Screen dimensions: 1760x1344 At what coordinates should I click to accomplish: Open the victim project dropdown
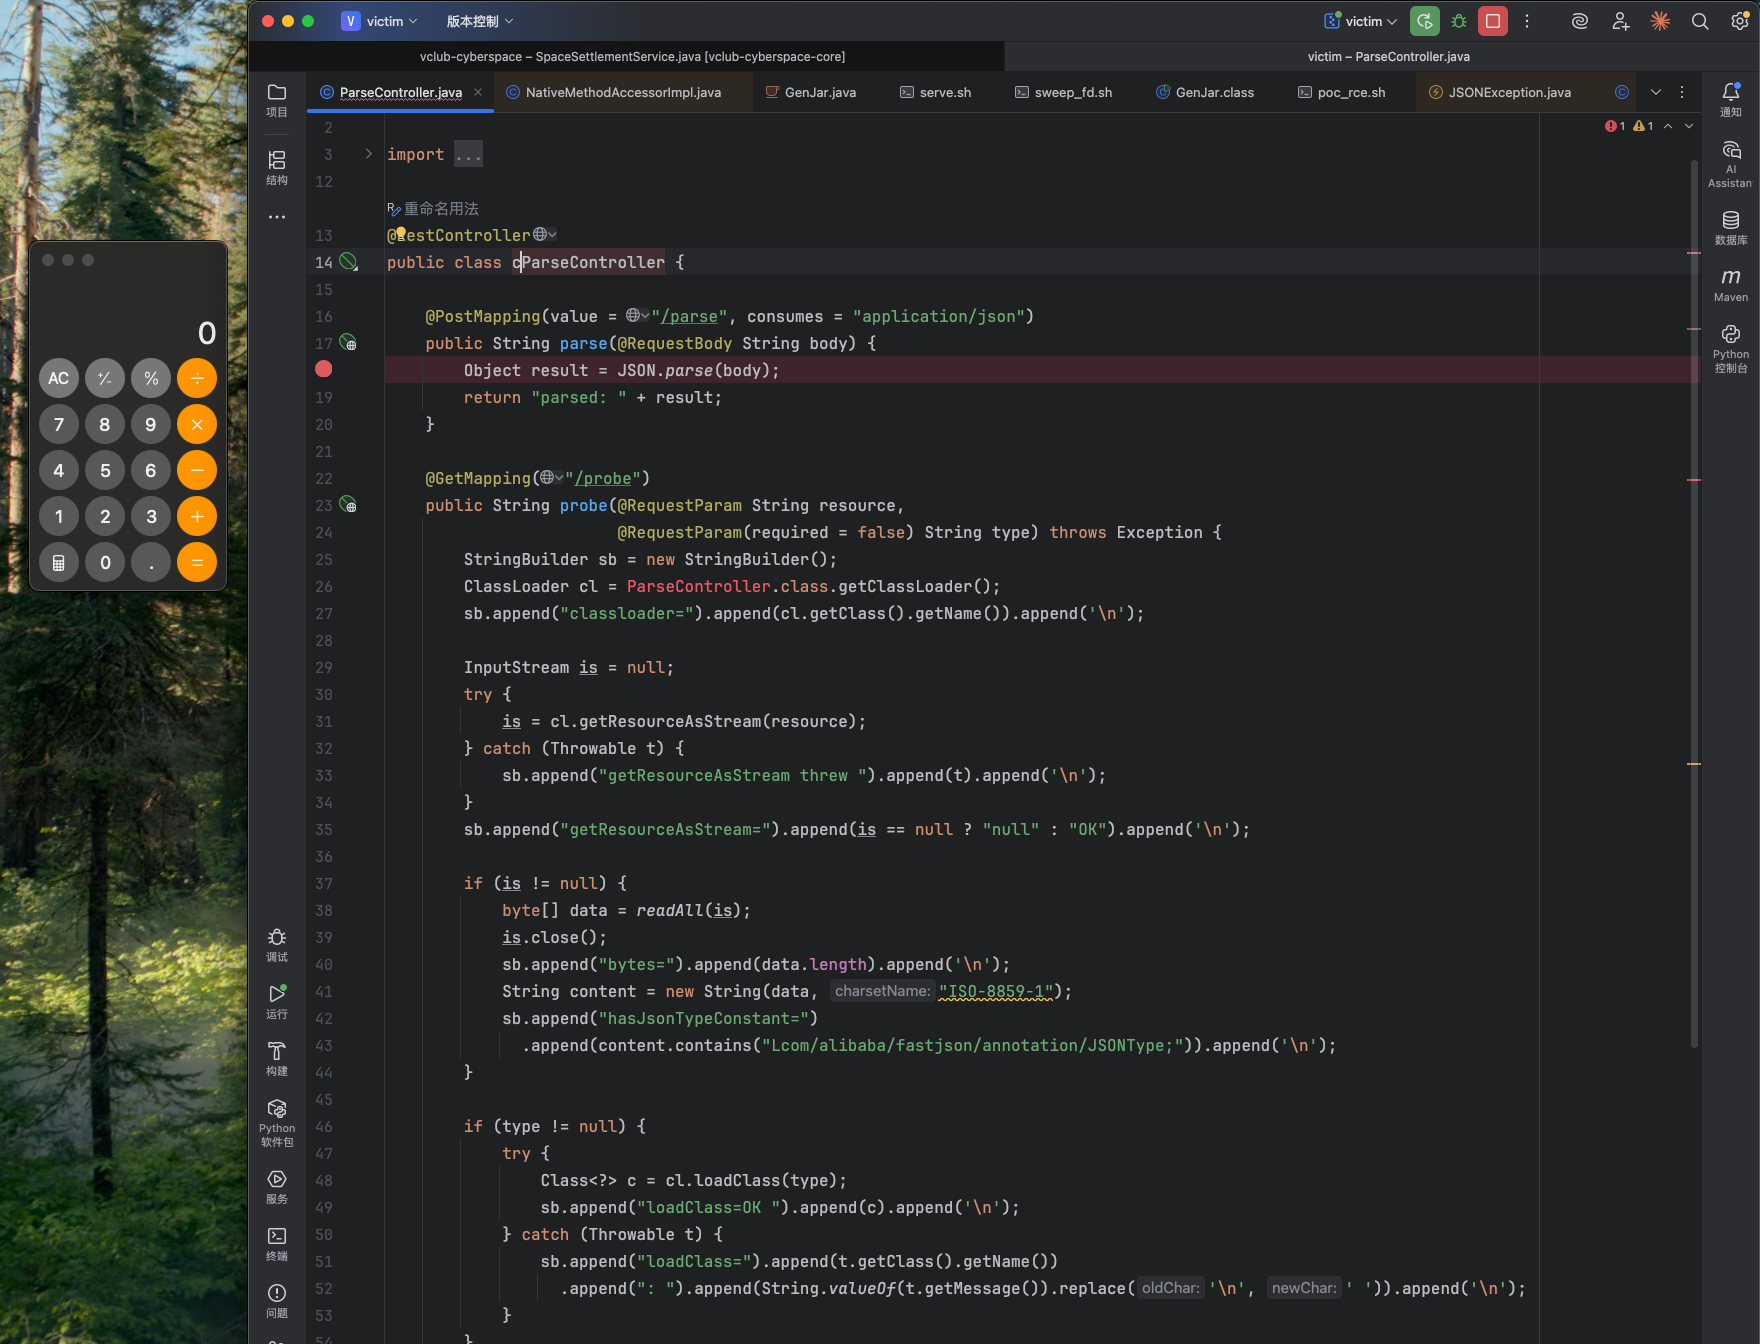pyautogui.click(x=380, y=21)
